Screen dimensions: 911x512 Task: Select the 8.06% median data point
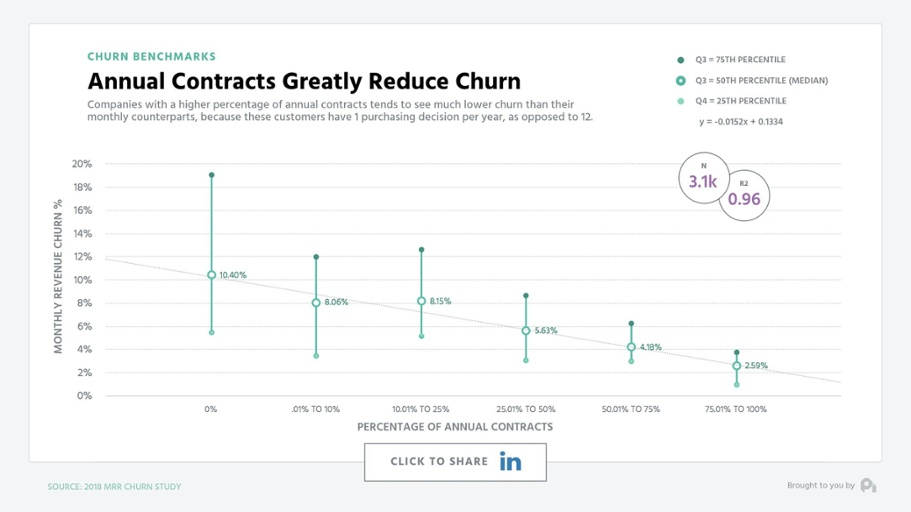point(316,303)
